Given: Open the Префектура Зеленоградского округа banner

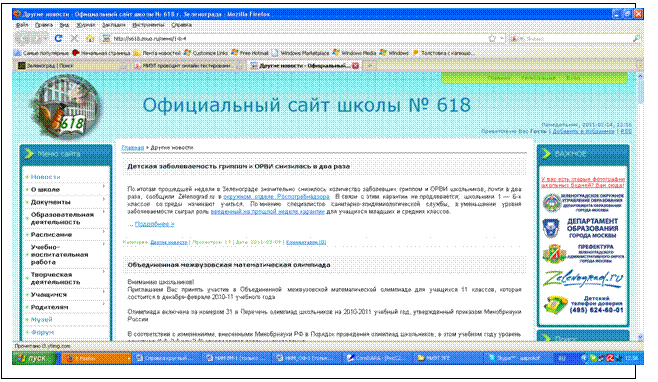Looking at the screenshot, I should click(583, 254).
